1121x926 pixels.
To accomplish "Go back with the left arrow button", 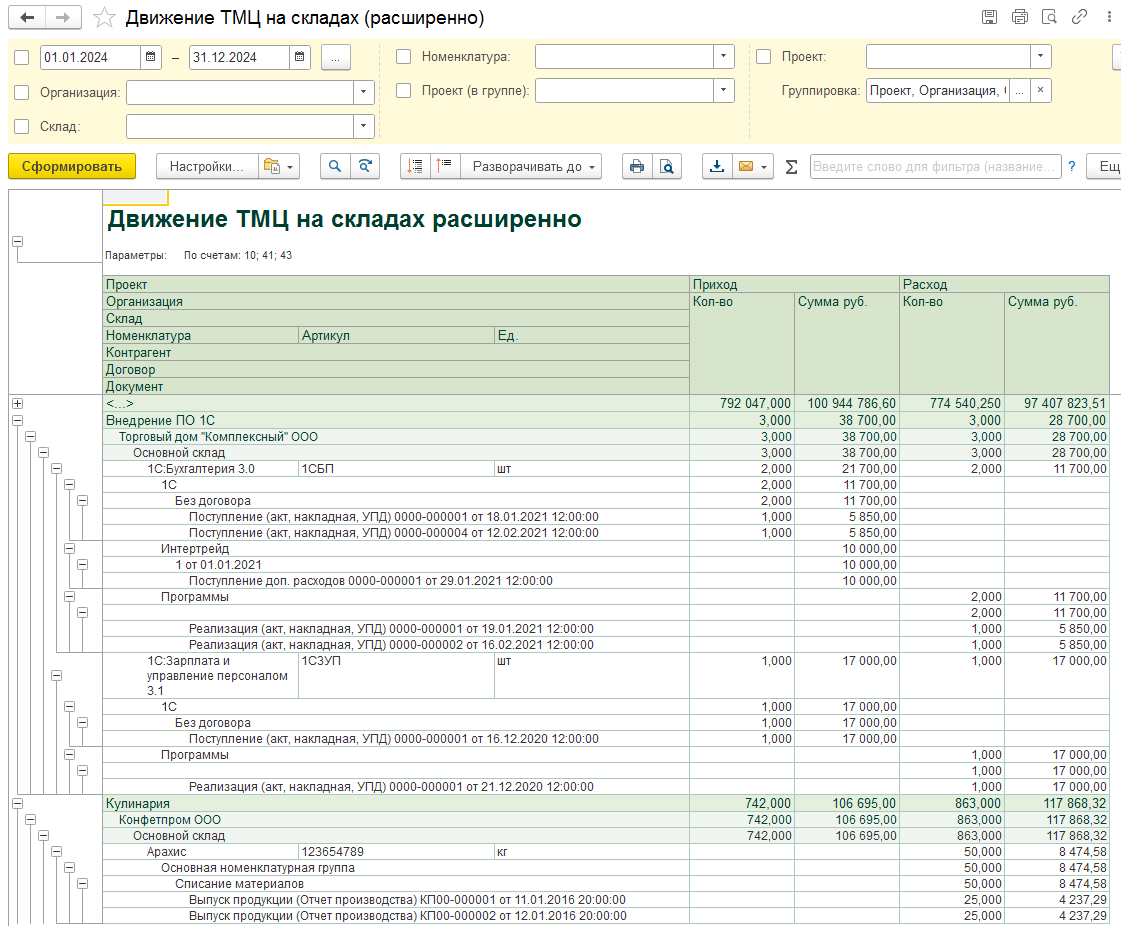I will click(27, 17).
